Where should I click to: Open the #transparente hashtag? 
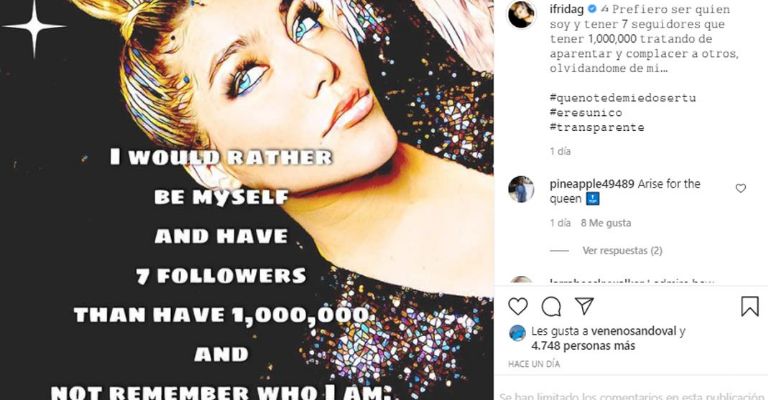click(597, 127)
